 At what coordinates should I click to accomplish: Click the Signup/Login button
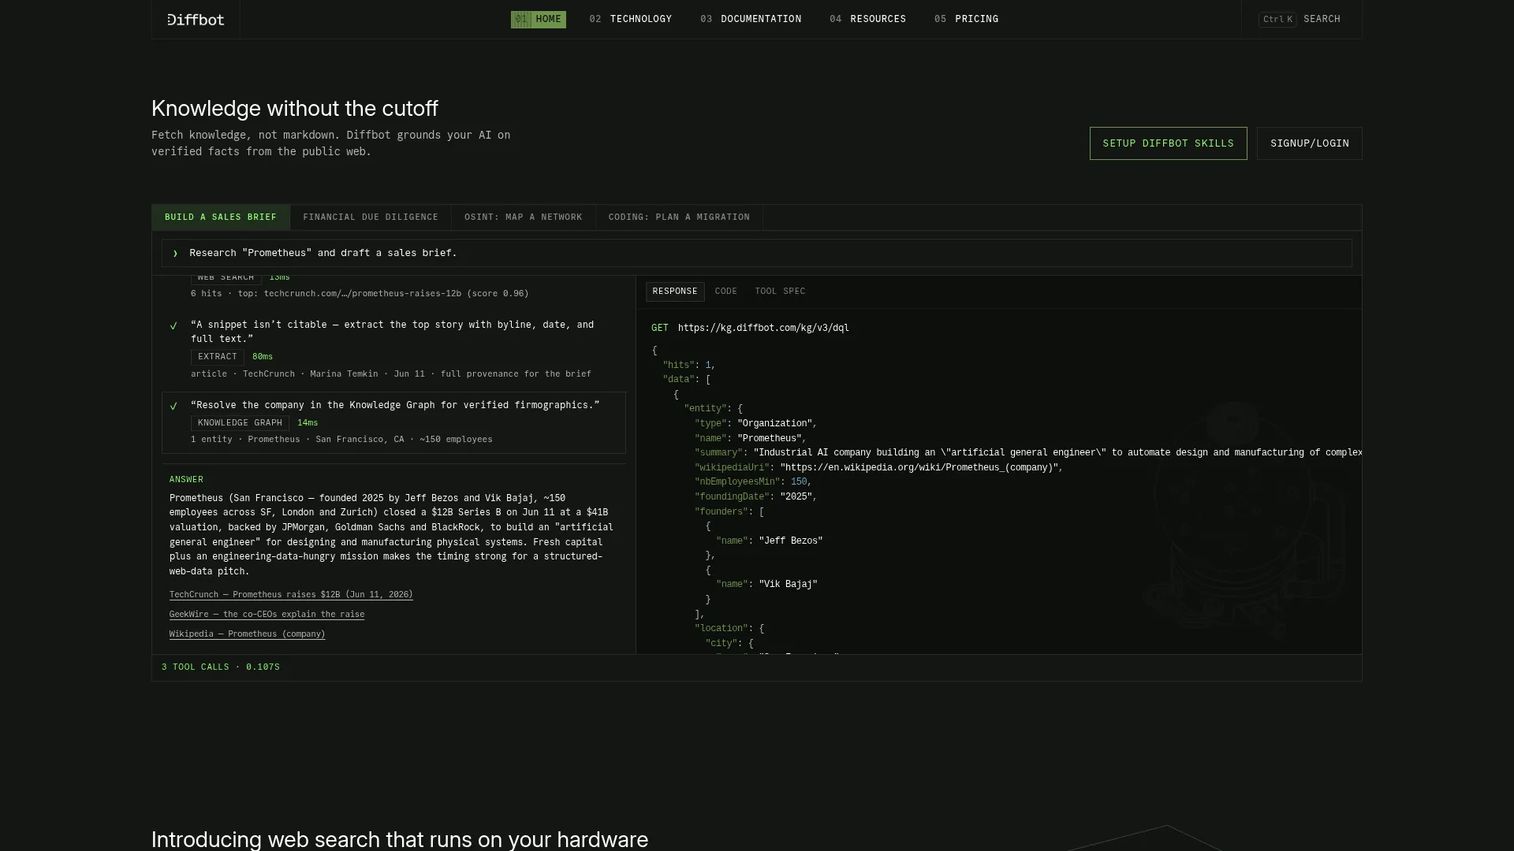pos(1309,143)
